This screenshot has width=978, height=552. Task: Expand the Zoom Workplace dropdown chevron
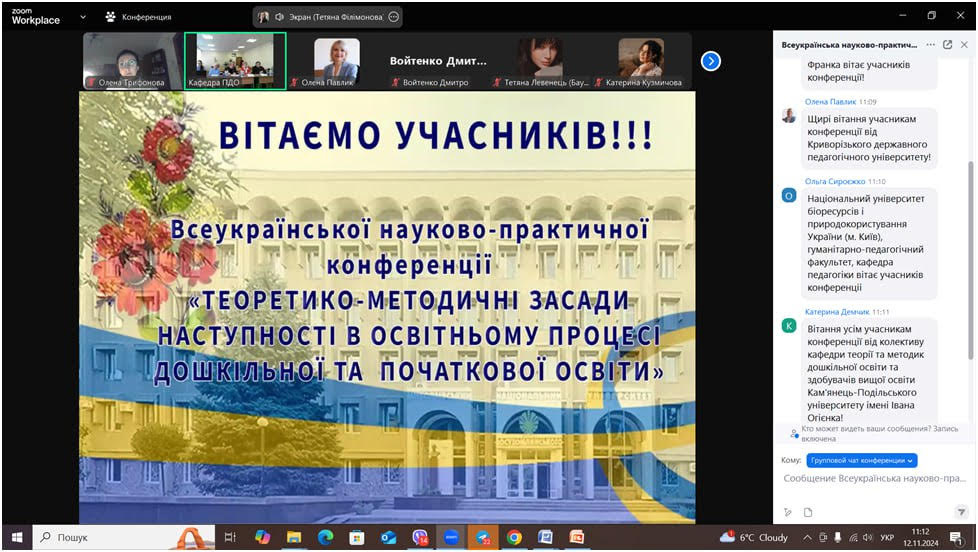(82, 17)
